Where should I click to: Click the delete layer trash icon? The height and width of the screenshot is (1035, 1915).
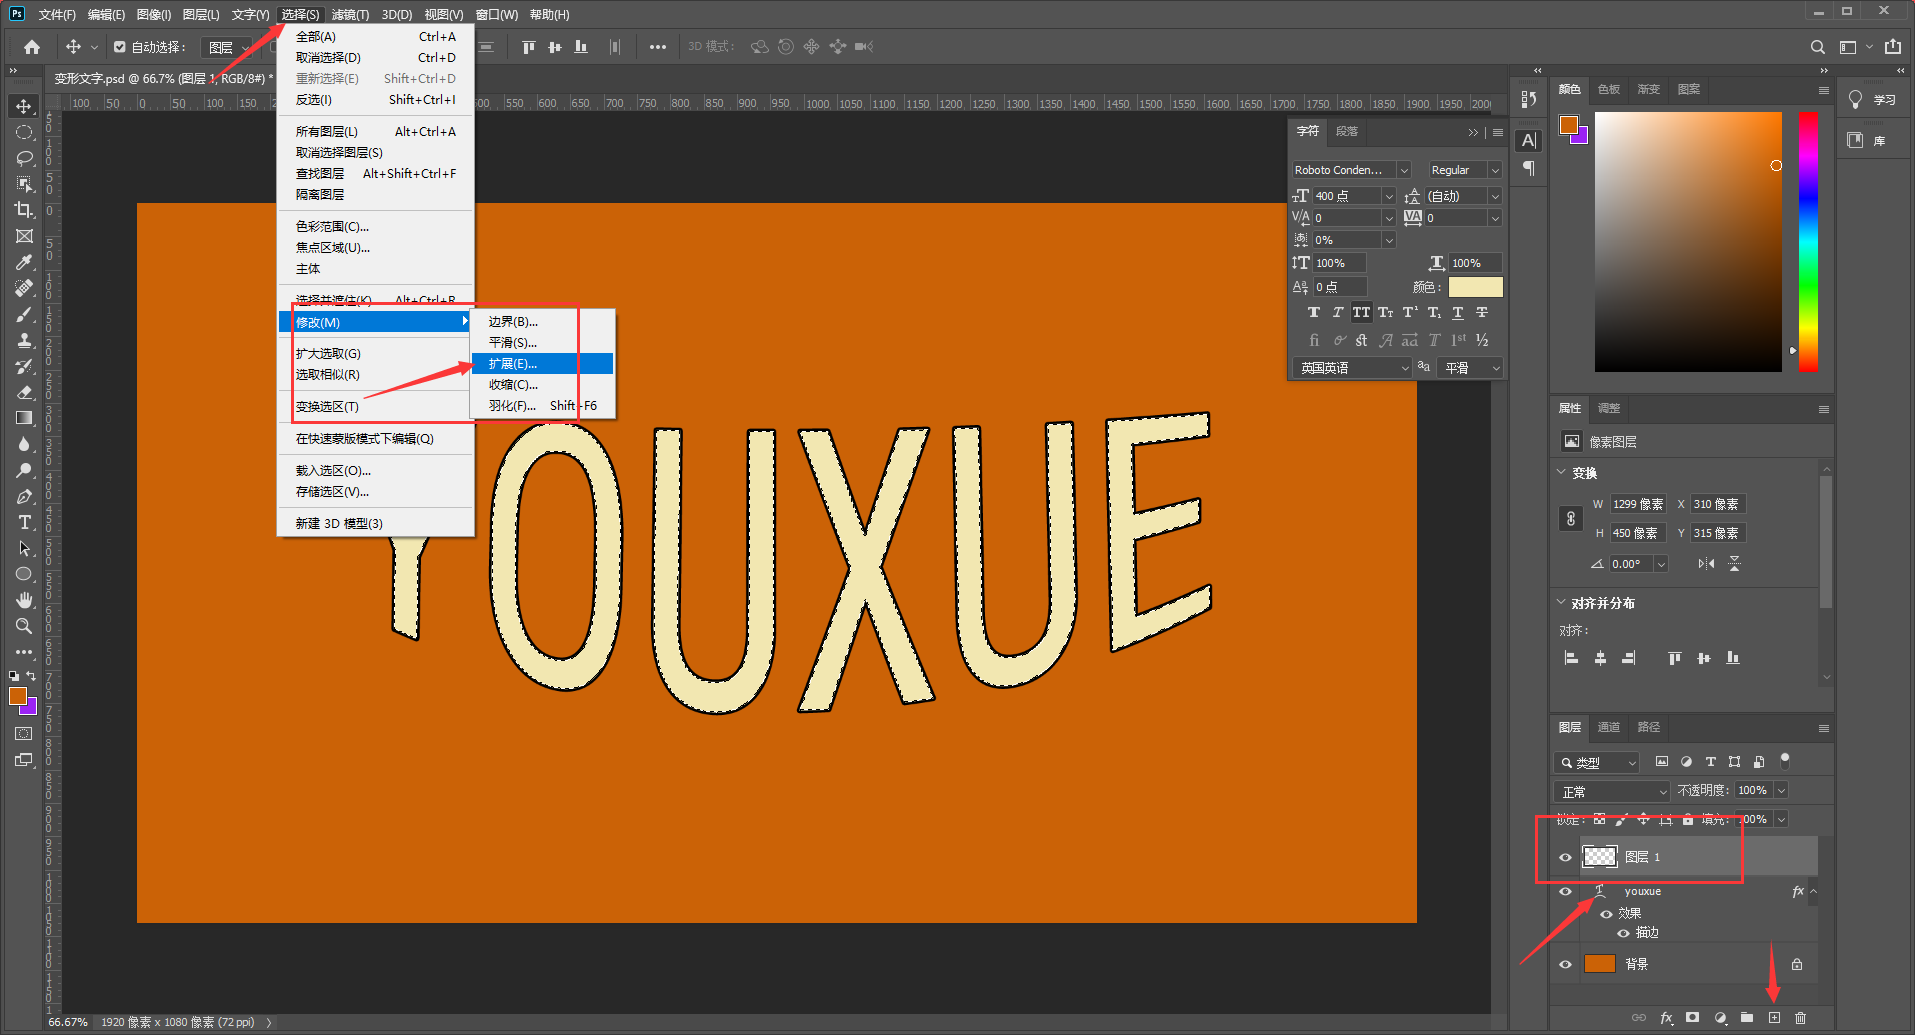pos(1800,1017)
